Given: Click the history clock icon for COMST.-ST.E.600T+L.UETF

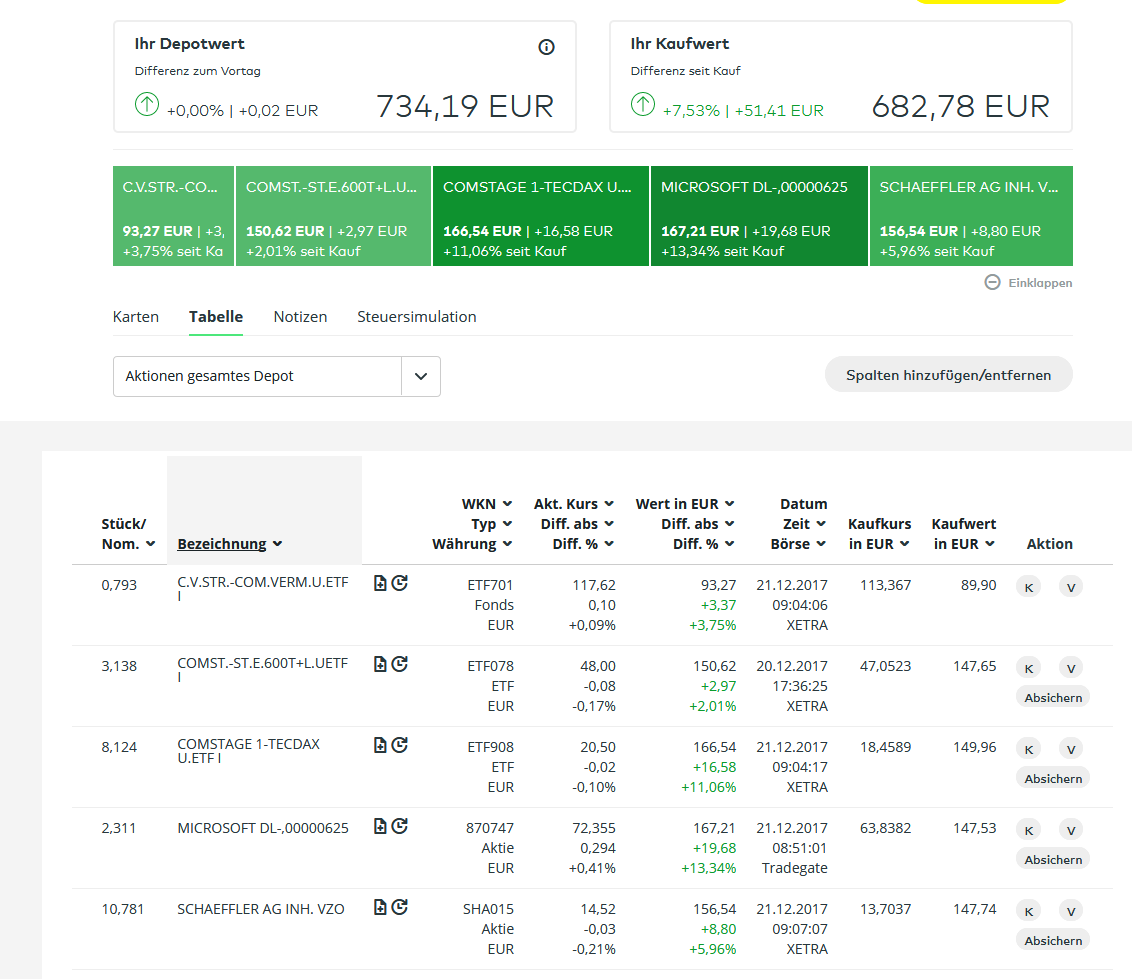Looking at the screenshot, I should [400, 664].
